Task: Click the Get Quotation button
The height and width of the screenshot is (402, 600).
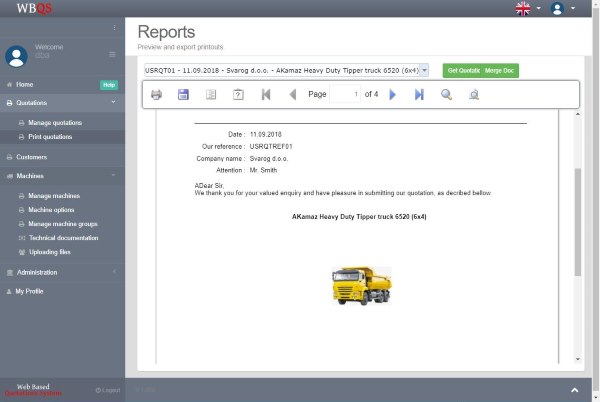Action: click(x=463, y=70)
